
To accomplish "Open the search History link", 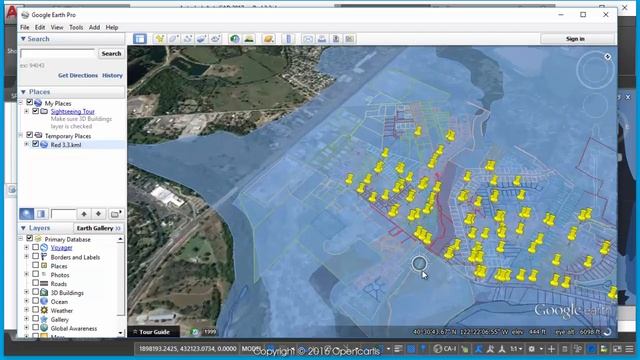I will (x=112, y=76).
